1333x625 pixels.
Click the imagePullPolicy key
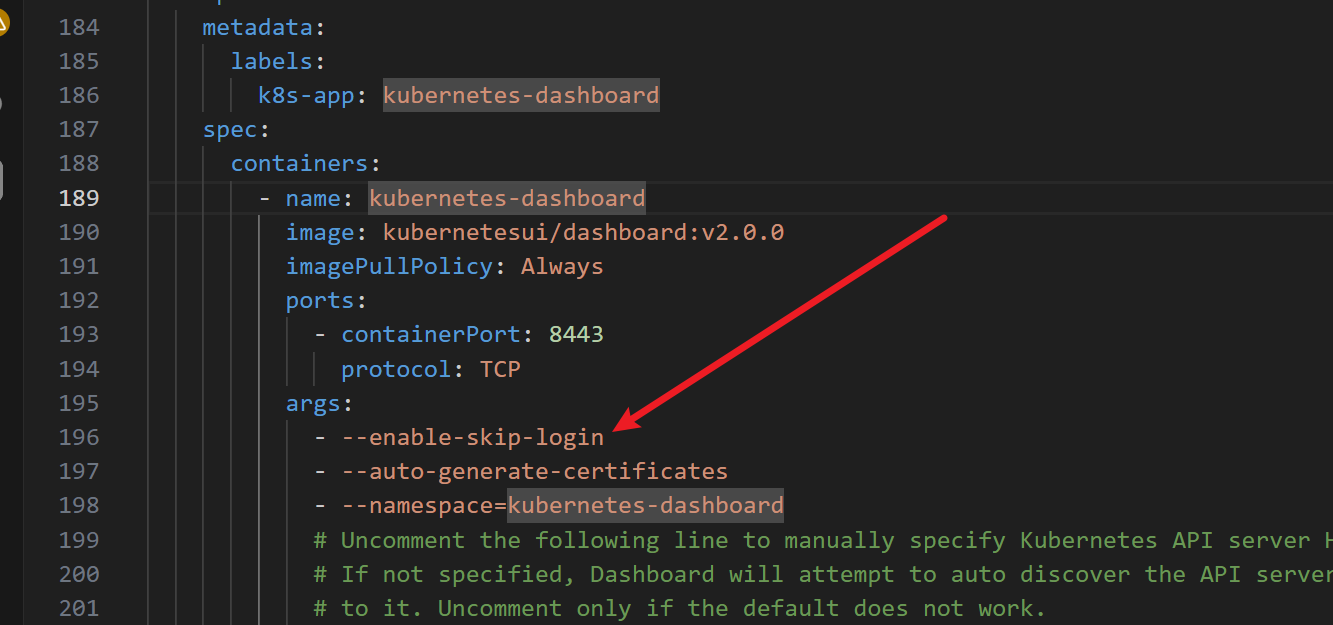389,266
